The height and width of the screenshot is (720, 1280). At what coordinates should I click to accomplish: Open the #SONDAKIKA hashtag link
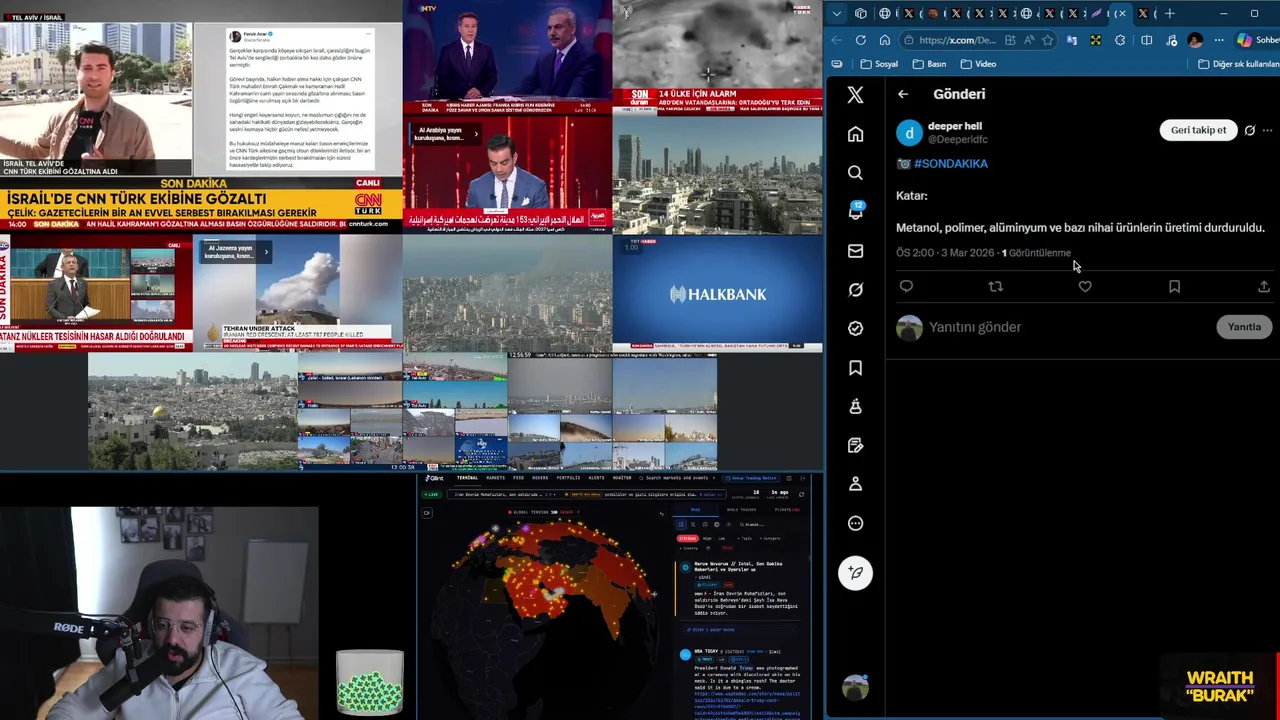tap(950, 163)
